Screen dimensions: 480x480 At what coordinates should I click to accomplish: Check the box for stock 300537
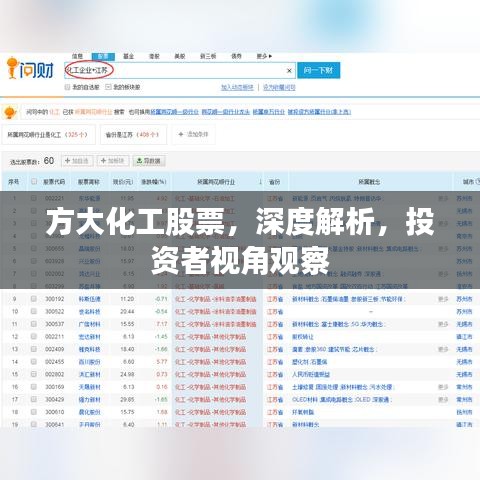pos(34,324)
